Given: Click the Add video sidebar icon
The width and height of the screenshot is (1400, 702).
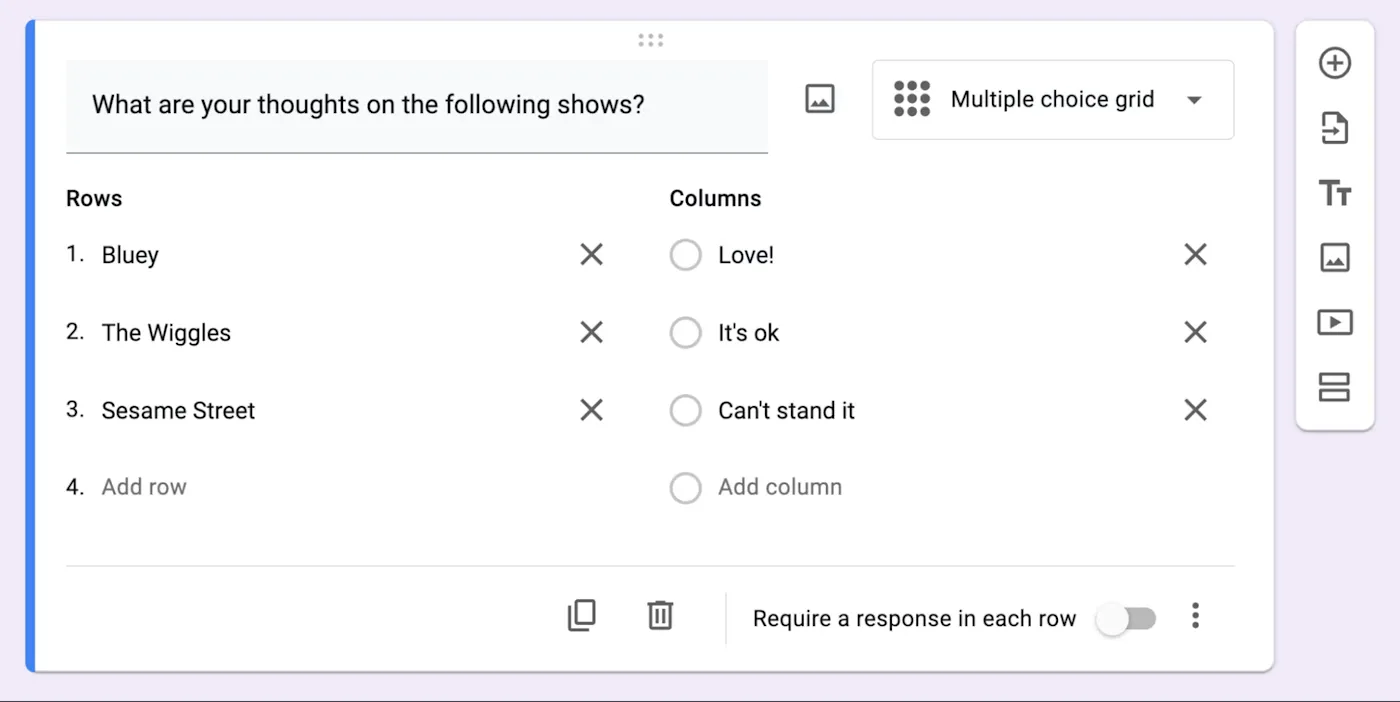Looking at the screenshot, I should point(1335,322).
